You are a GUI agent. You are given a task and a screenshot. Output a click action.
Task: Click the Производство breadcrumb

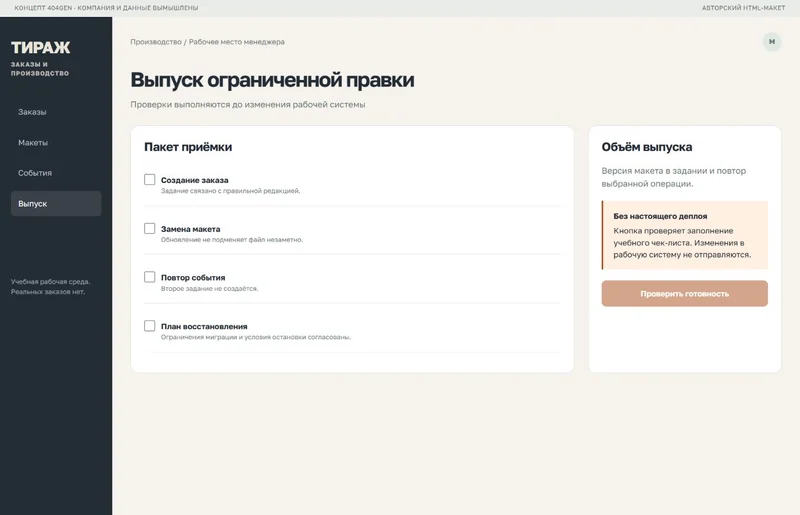(x=156, y=42)
